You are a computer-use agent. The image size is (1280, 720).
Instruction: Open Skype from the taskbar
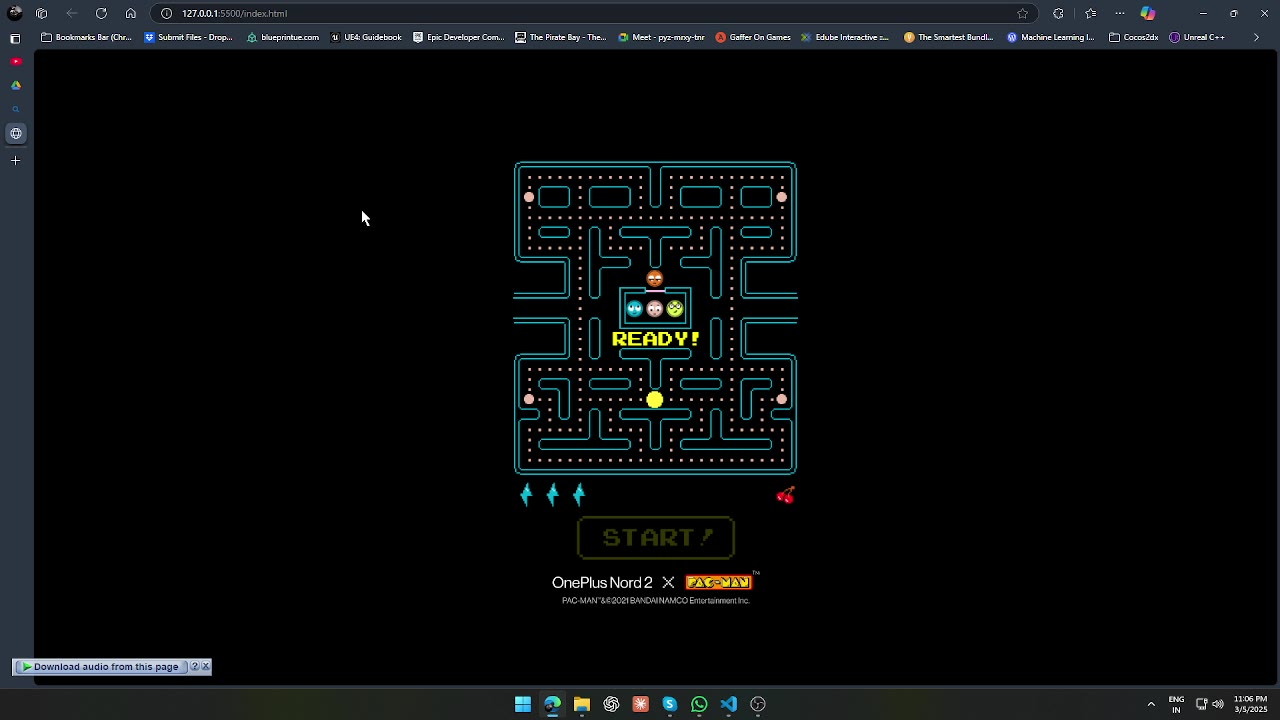(x=670, y=704)
